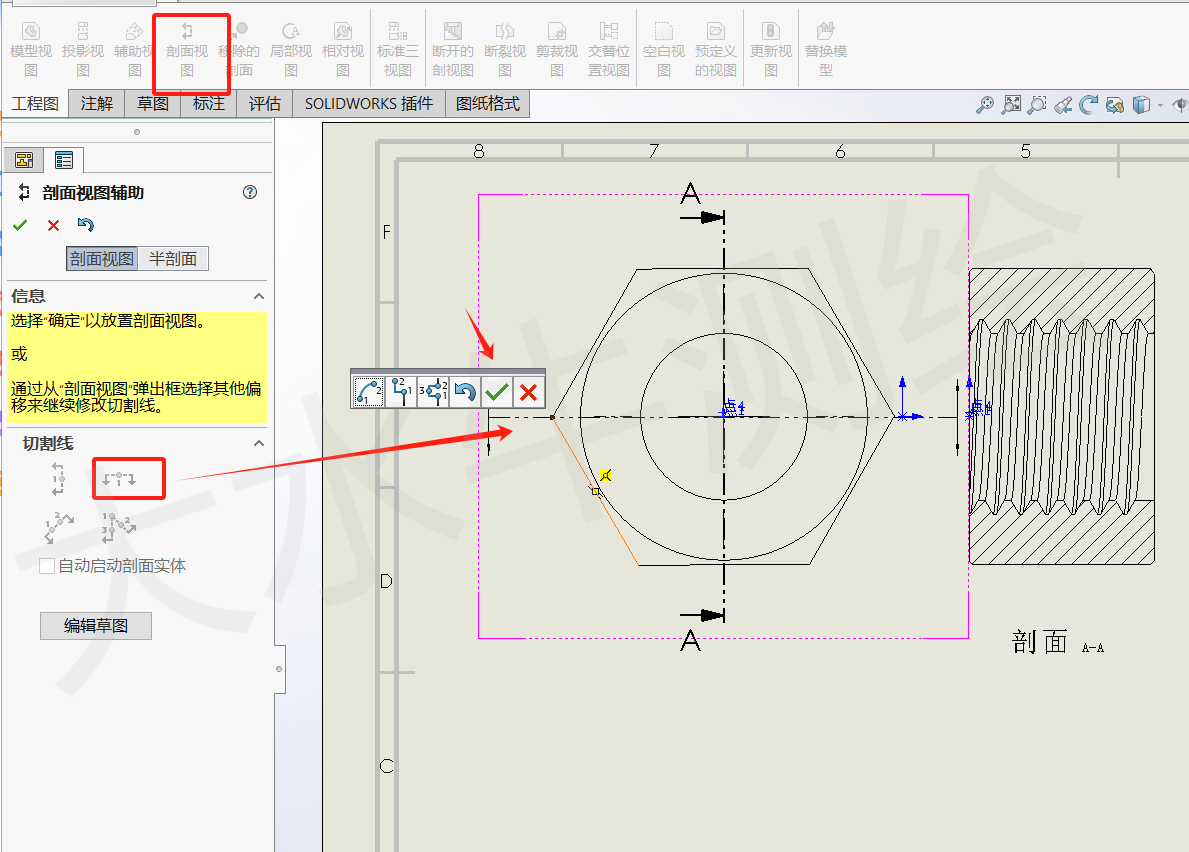
Task: Collapse the 切割线 section
Action: (x=259, y=443)
